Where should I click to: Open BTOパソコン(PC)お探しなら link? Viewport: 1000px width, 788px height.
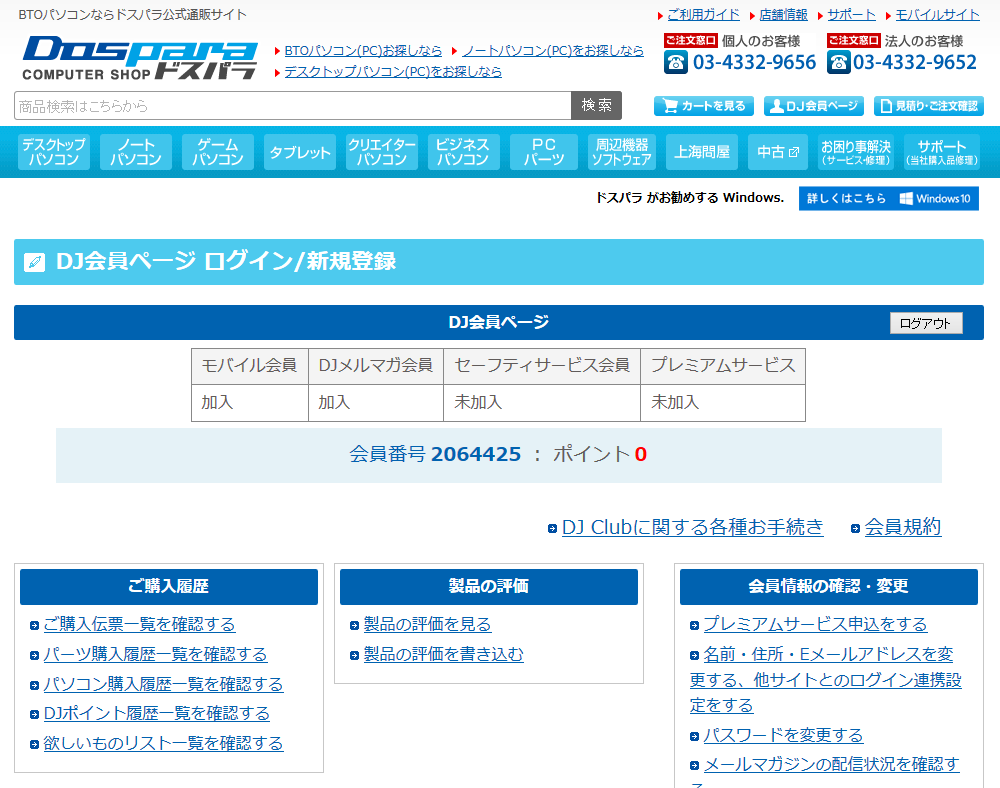tap(363, 50)
